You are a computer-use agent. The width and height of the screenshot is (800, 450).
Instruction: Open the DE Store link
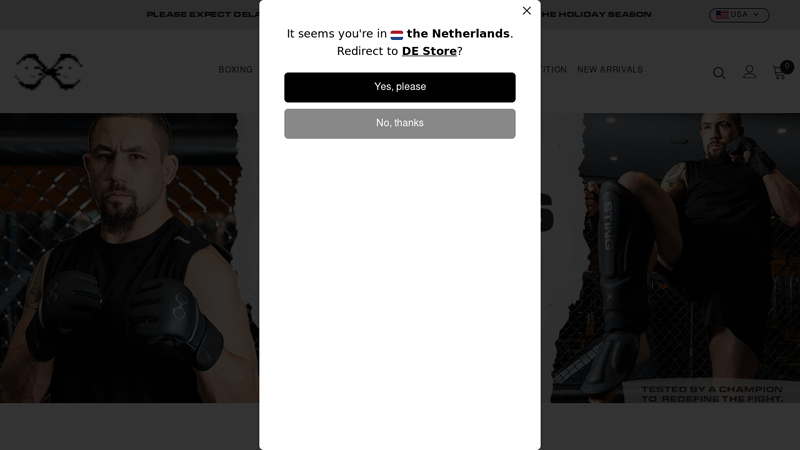pyautogui.click(x=429, y=51)
